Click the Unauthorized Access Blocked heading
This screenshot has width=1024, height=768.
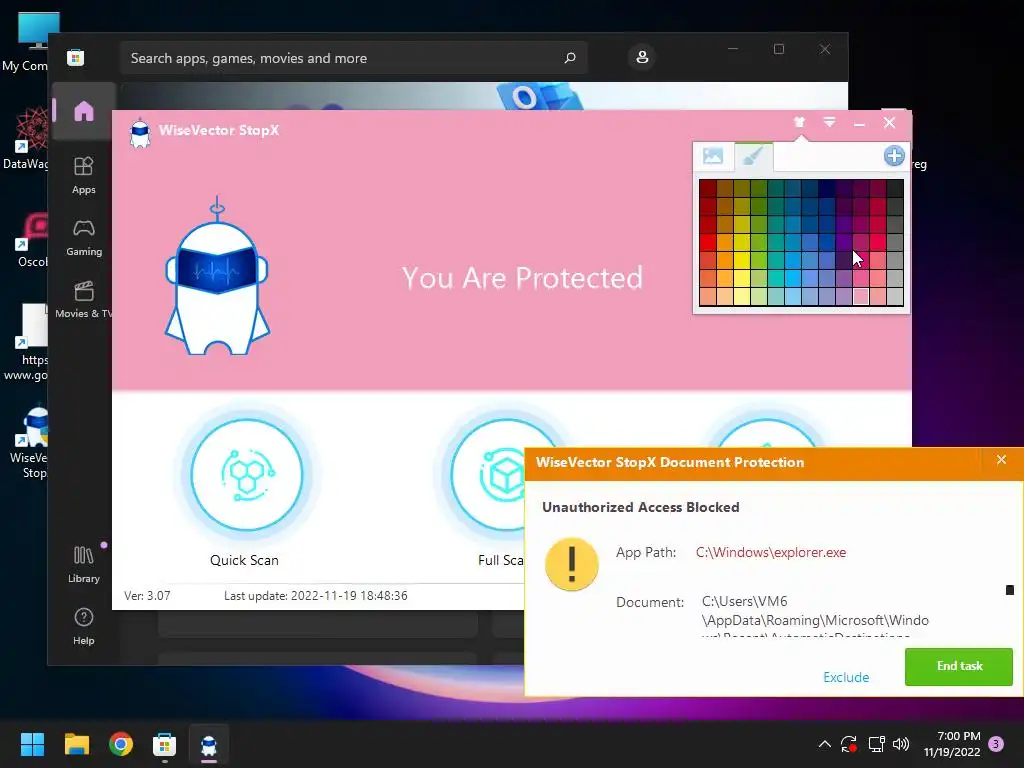[x=640, y=507]
